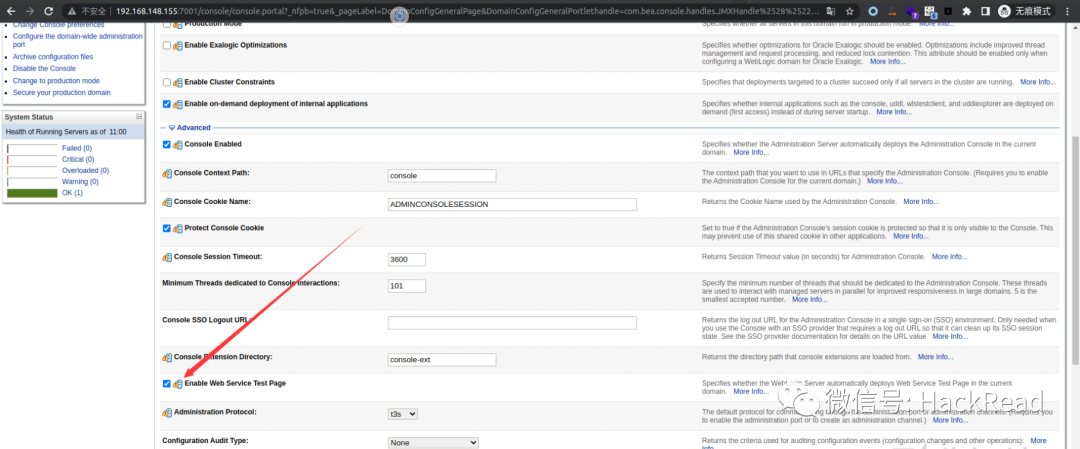
Task: Click the attribute icon beside Enable Exalogic Optimizations
Action: (x=178, y=46)
